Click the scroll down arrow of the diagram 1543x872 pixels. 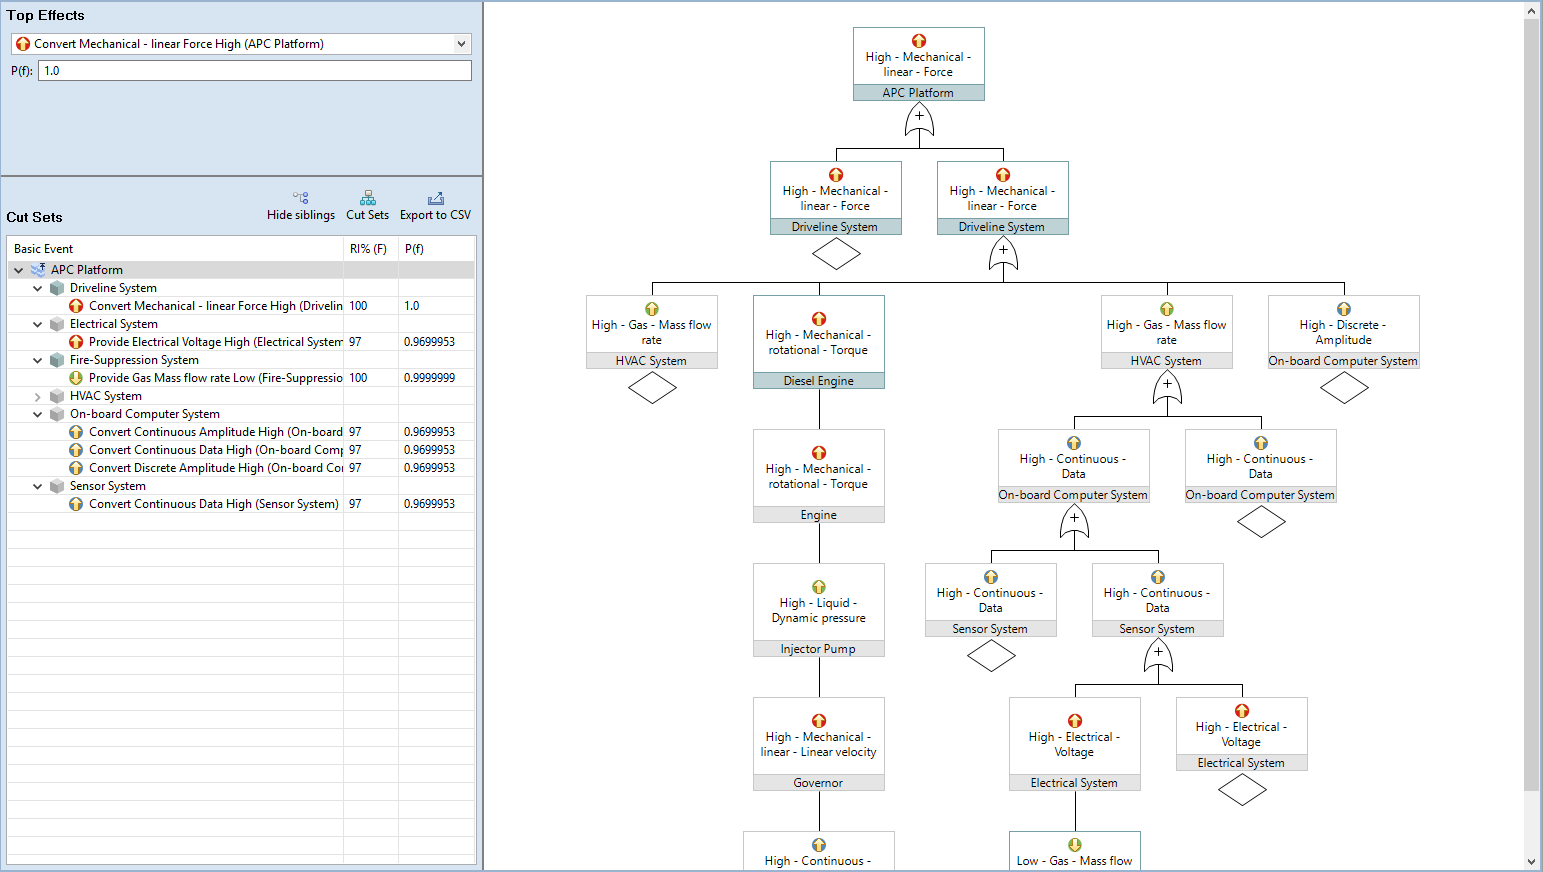(x=1531, y=861)
